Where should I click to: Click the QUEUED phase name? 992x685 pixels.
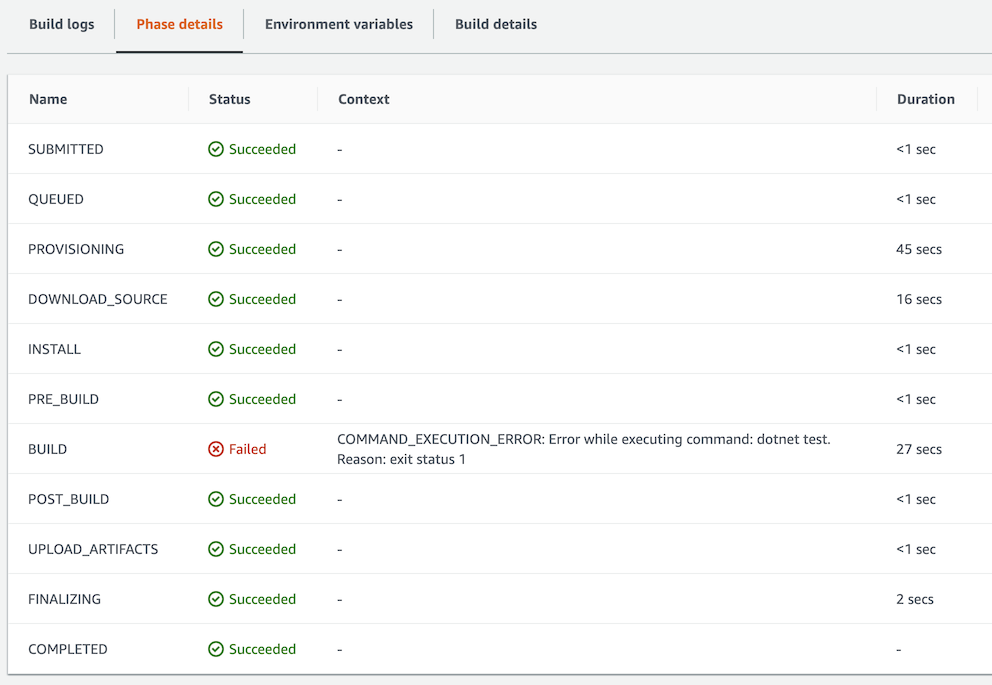[x=56, y=199]
